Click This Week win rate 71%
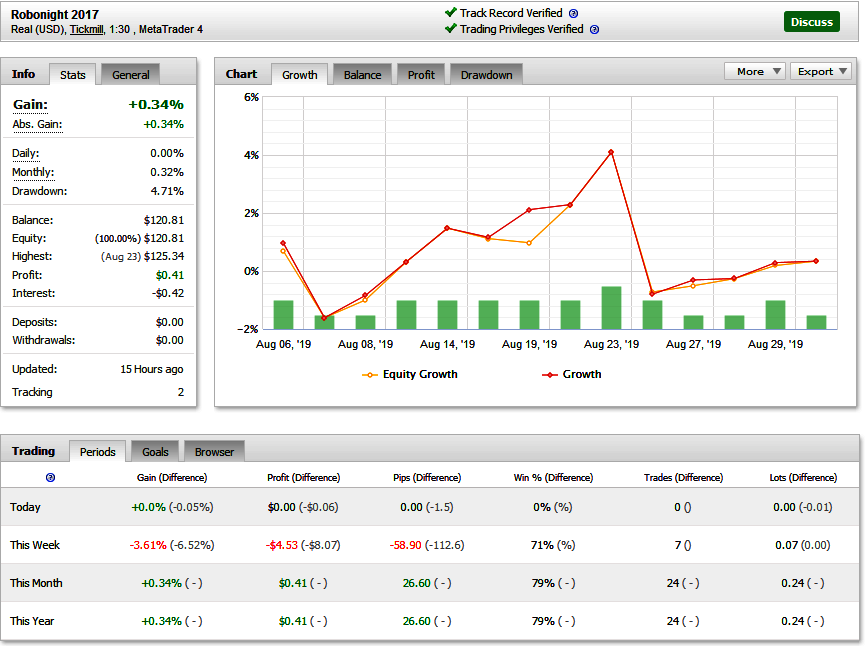The image size is (865, 646). 542,546
